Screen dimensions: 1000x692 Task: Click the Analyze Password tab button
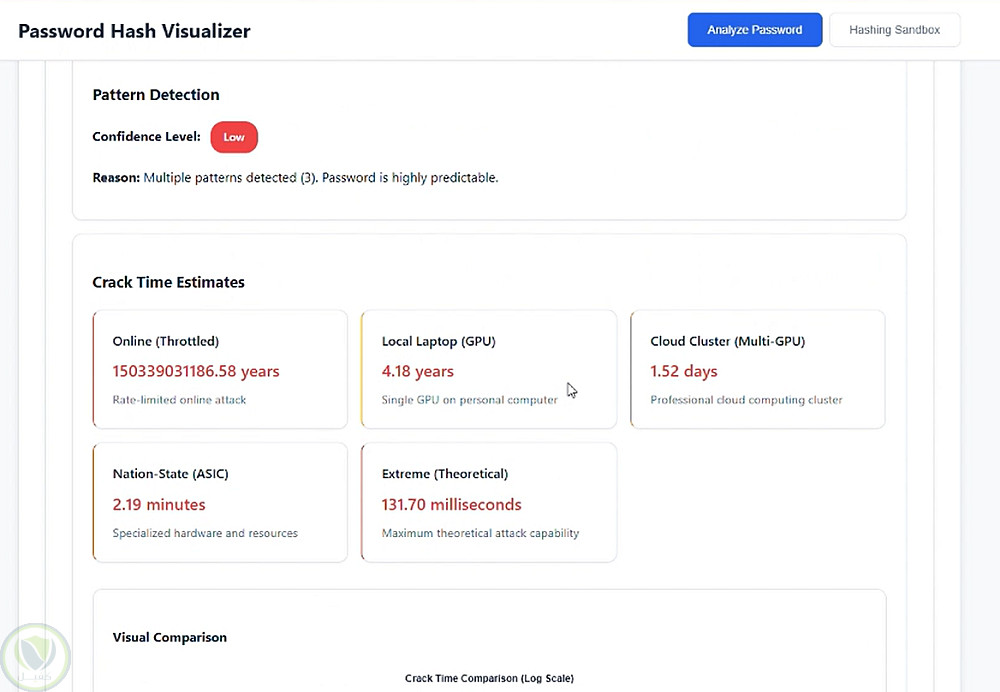pos(754,30)
